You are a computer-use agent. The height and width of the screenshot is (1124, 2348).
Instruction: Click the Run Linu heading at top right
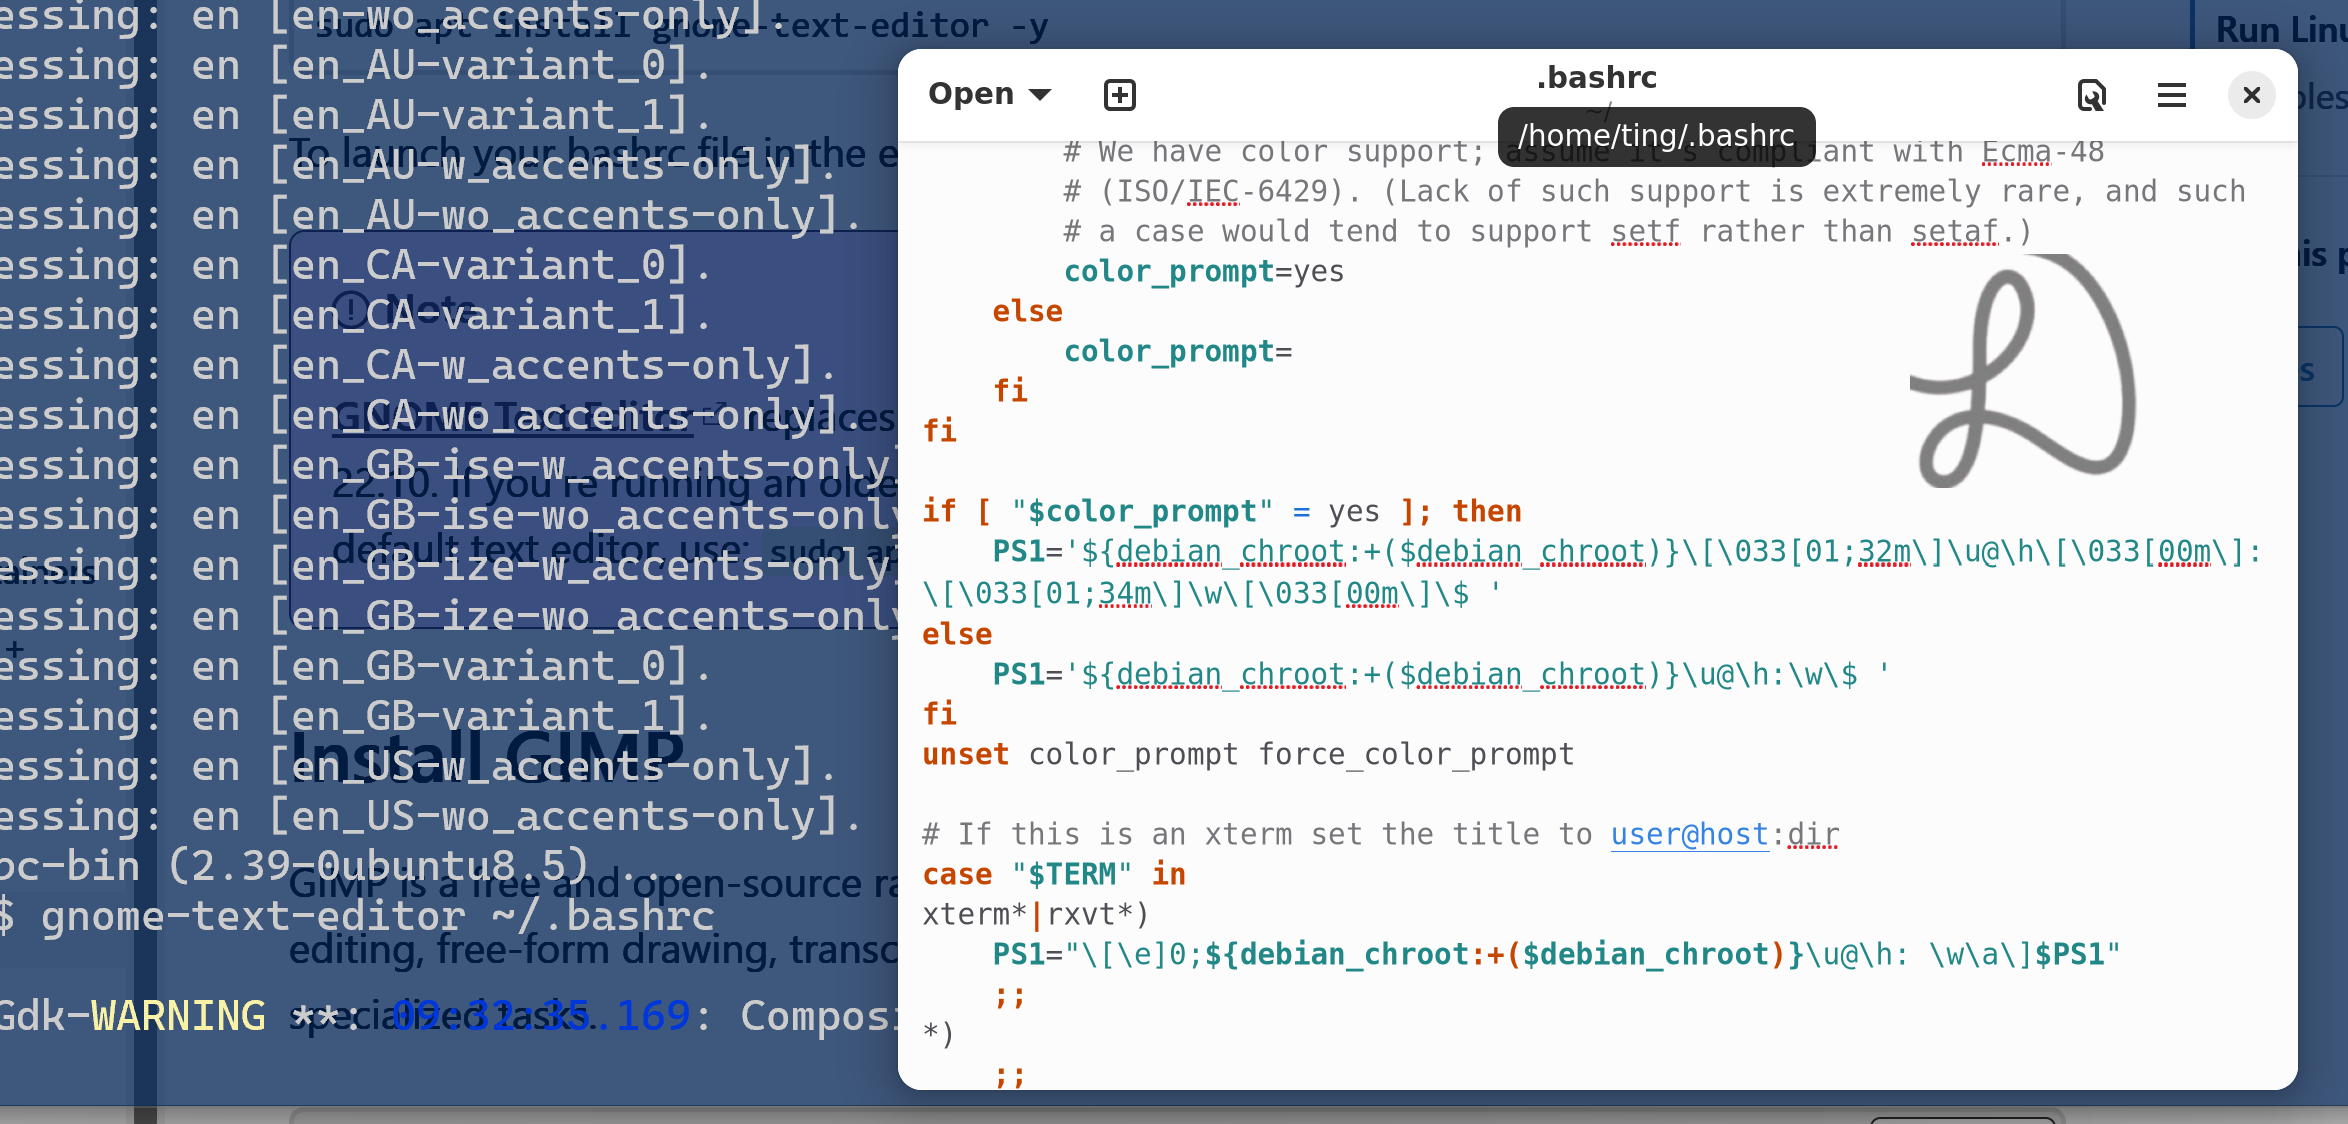click(x=2280, y=30)
